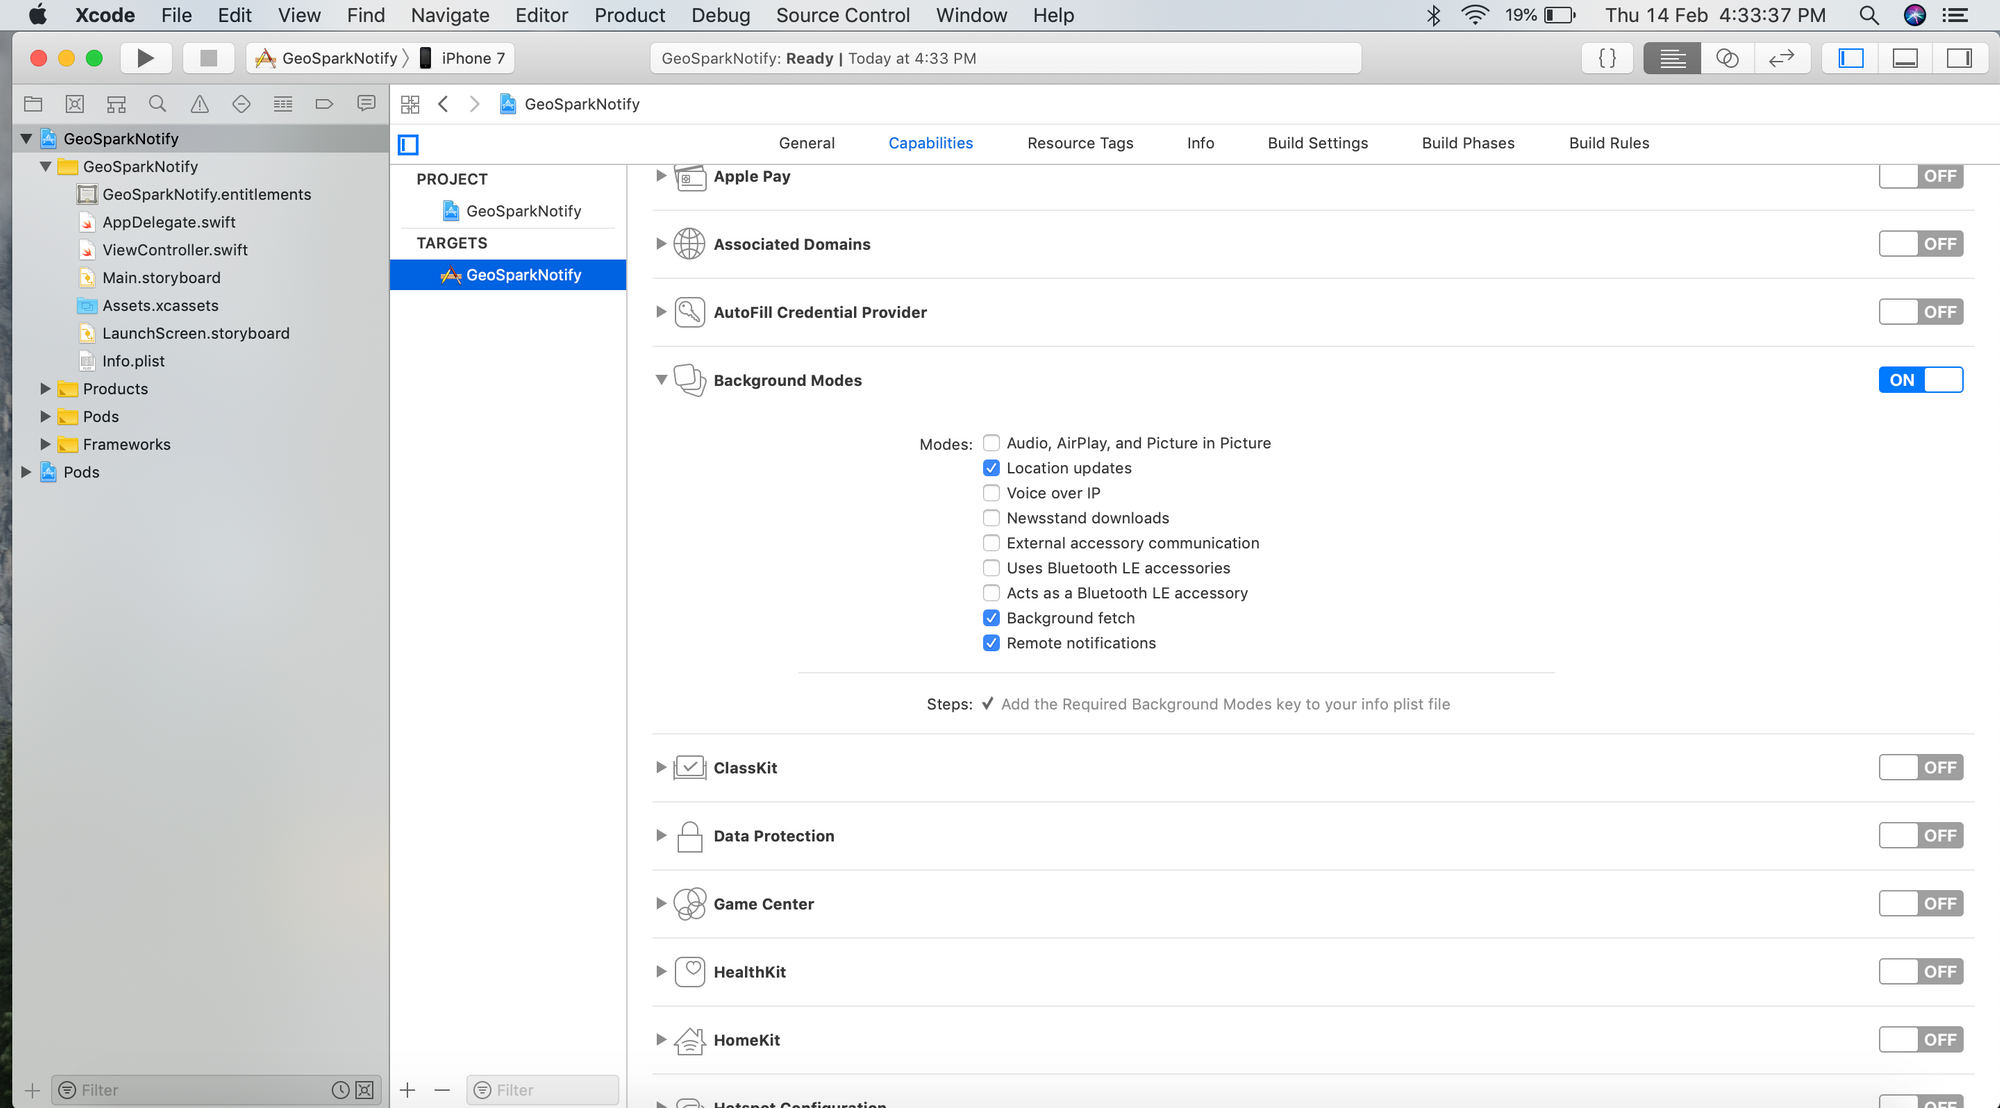Turn on the HealthKit switch
Screen dimensions: 2000x1108
(1921, 972)
